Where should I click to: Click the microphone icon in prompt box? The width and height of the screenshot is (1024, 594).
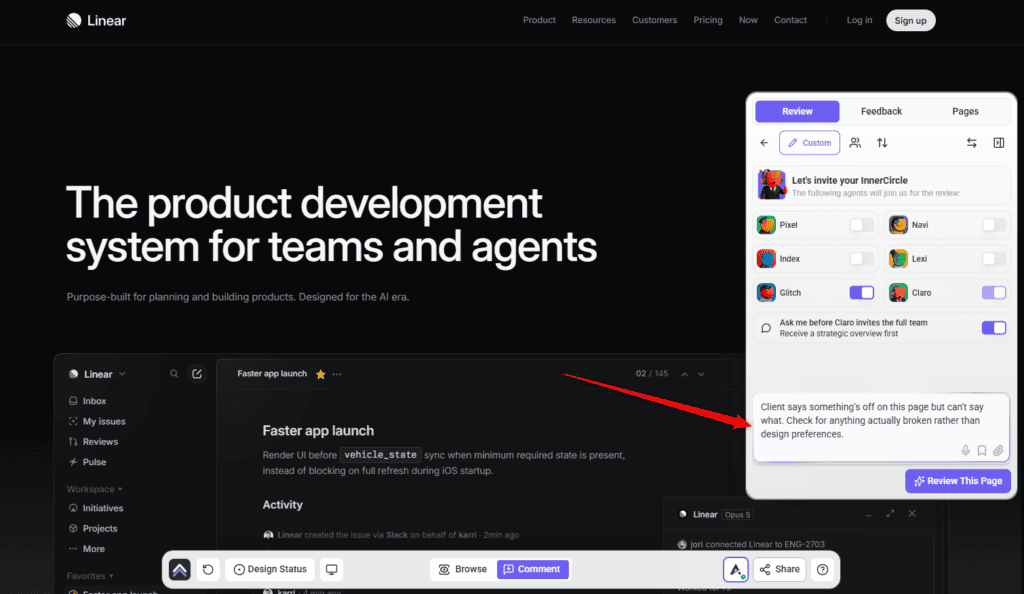coord(965,450)
